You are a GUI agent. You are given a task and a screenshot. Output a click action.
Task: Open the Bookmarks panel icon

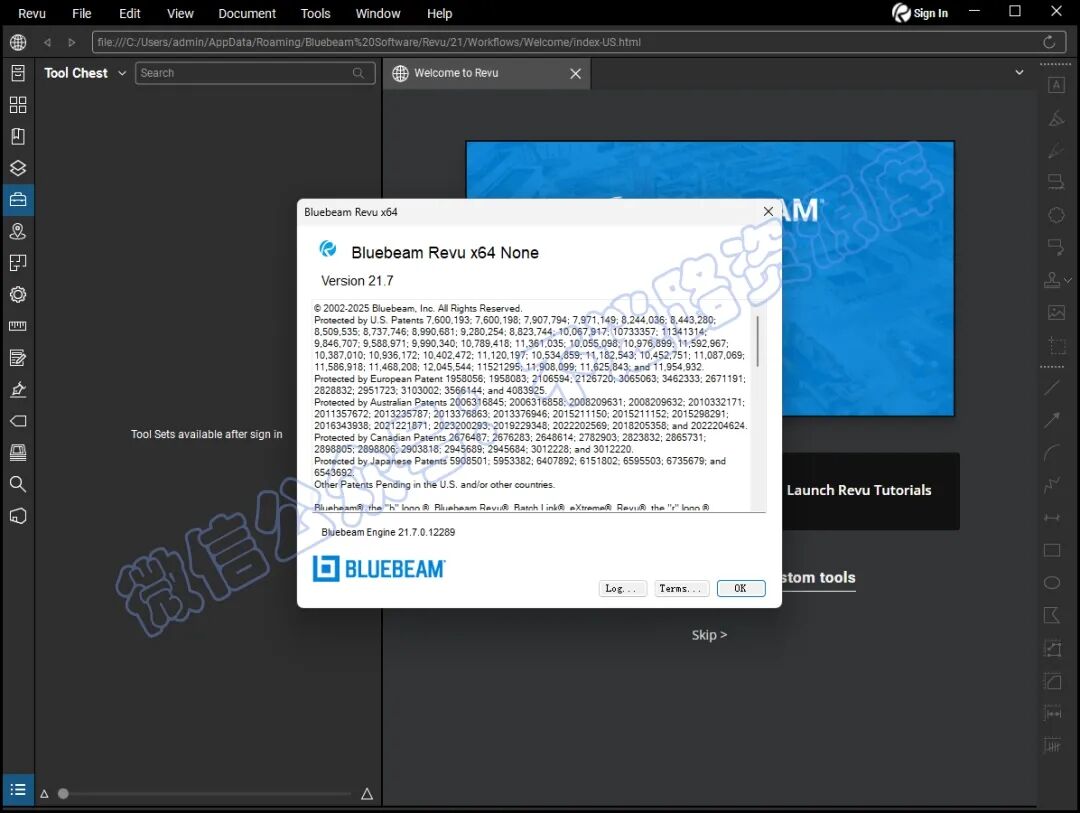tap(18, 136)
